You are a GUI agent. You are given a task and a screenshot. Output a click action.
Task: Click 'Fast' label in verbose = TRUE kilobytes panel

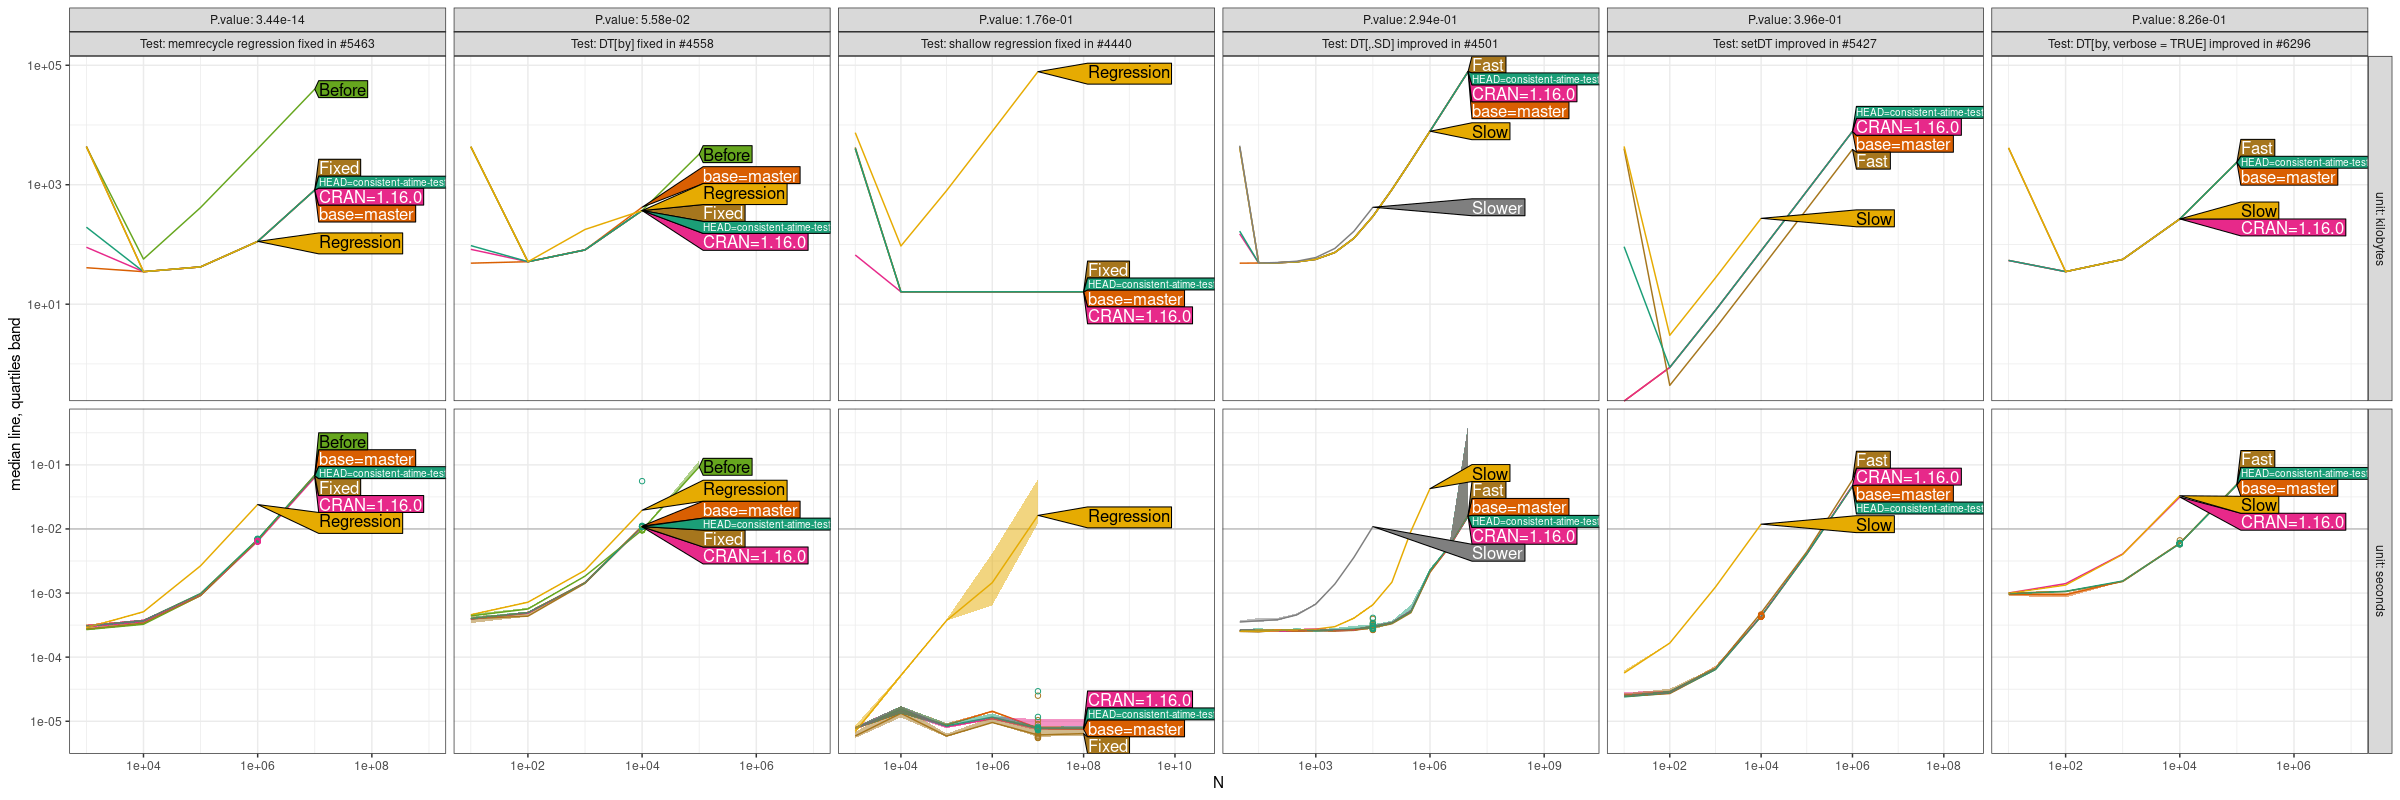[x=2257, y=148]
